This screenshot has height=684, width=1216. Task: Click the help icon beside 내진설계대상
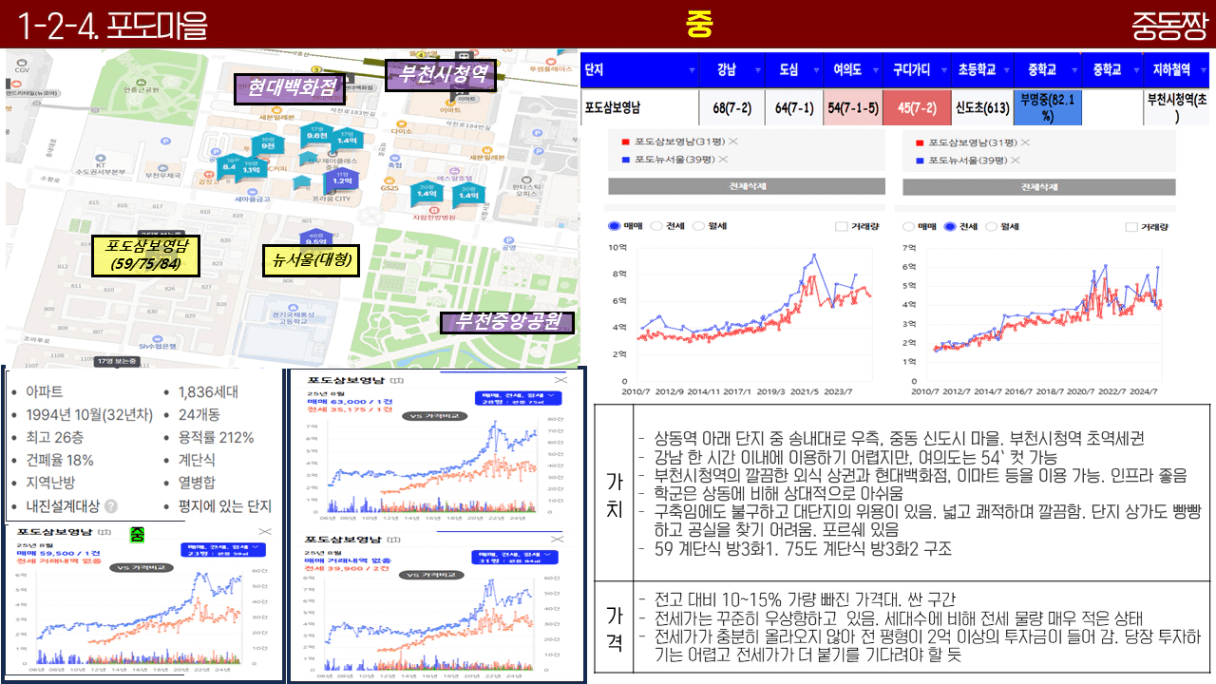[x=111, y=506]
